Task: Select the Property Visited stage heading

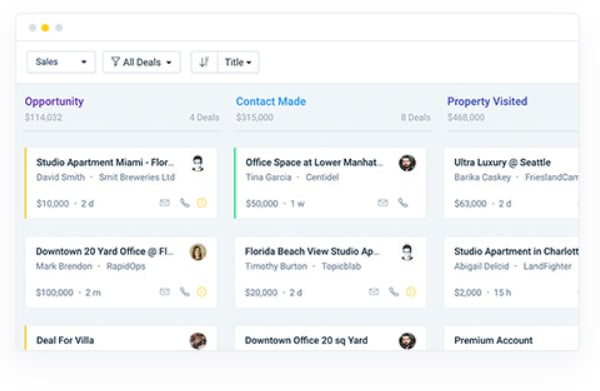Action: (x=487, y=101)
